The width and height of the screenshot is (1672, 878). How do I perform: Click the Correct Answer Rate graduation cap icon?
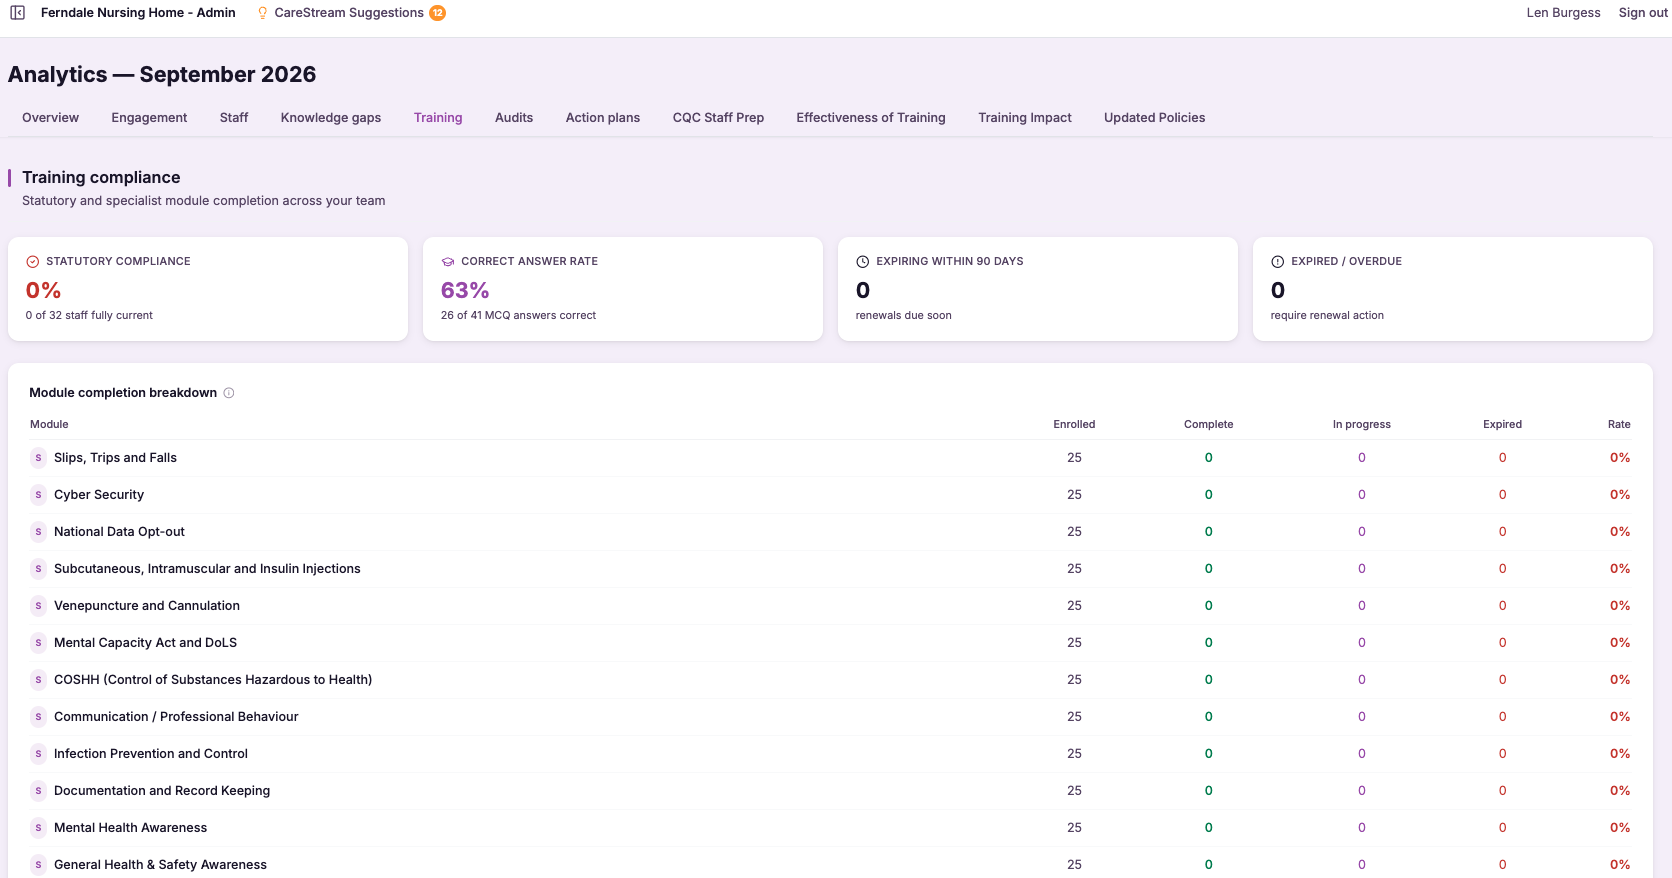click(448, 261)
